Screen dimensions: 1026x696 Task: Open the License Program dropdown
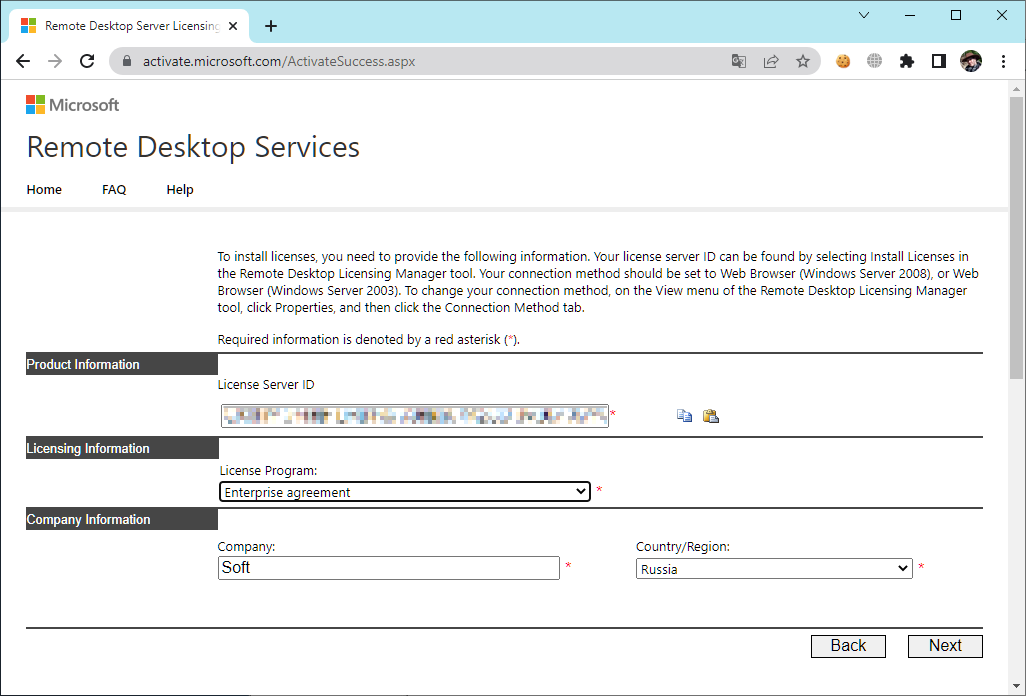tap(405, 492)
